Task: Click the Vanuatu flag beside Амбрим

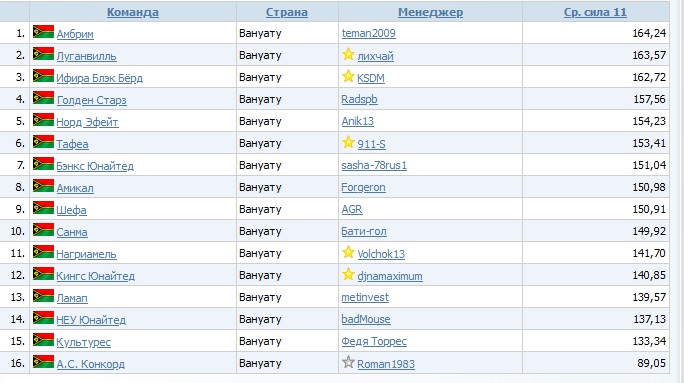Action: tap(43, 32)
